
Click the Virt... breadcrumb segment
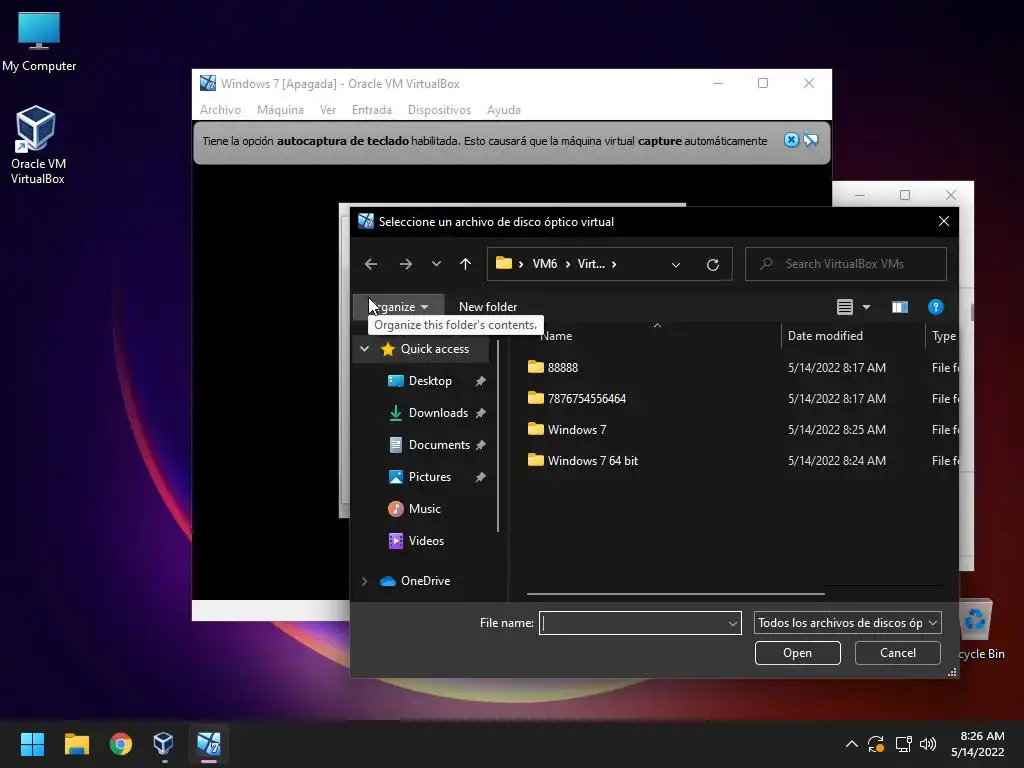(x=591, y=264)
